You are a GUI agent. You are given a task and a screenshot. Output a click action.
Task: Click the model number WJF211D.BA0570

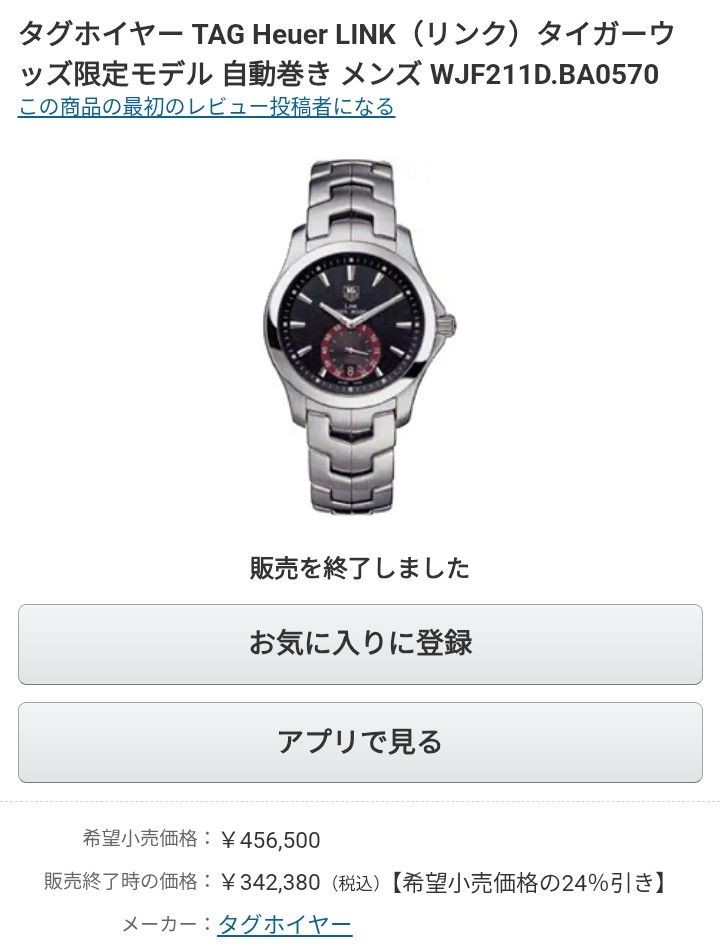544,75
